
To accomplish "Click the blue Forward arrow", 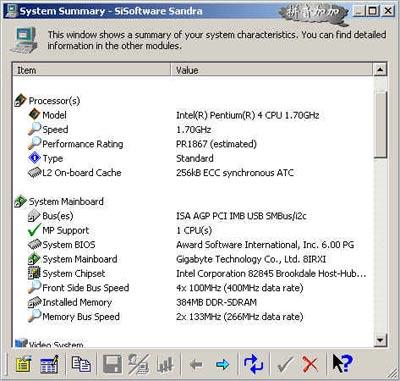I will coord(222,364).
